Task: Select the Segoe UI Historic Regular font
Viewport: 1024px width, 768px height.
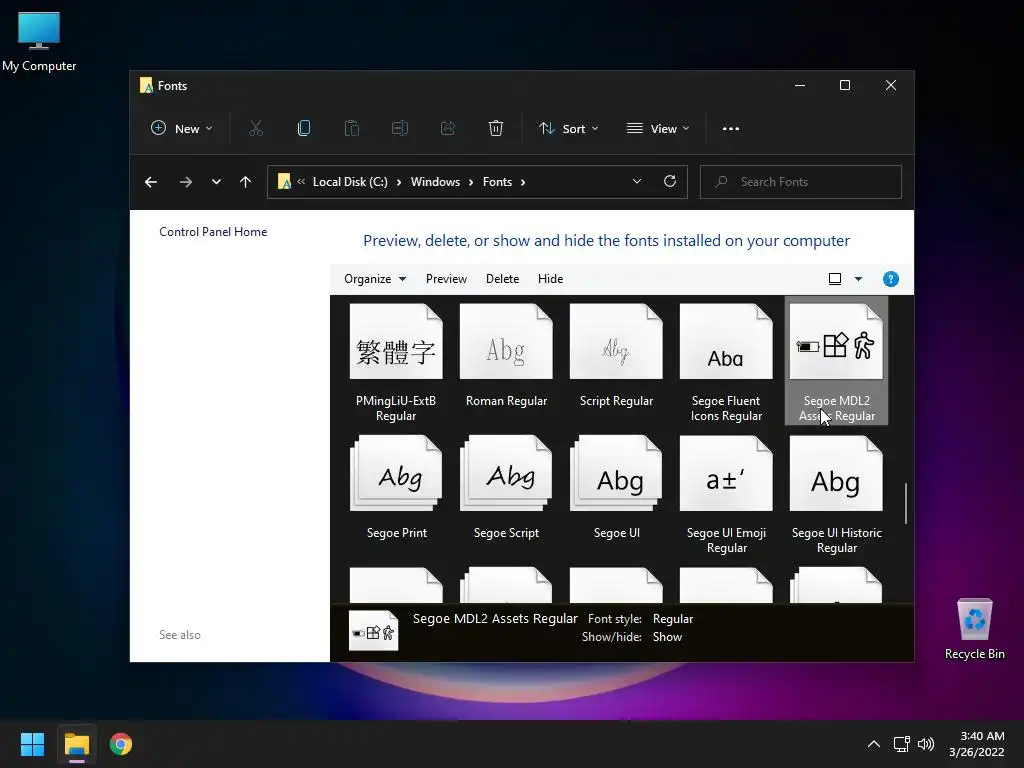Action: click(x=837, y=495)
